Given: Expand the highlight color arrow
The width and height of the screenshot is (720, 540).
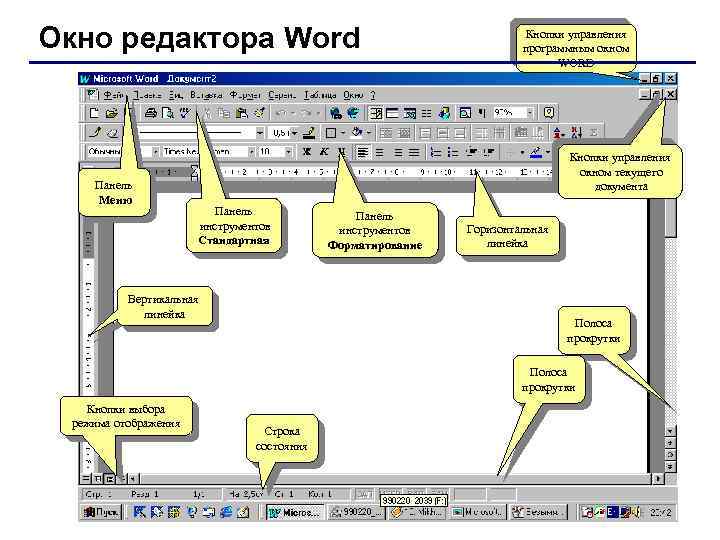Looking at the screenshot, I should click(x=548, y=152).
